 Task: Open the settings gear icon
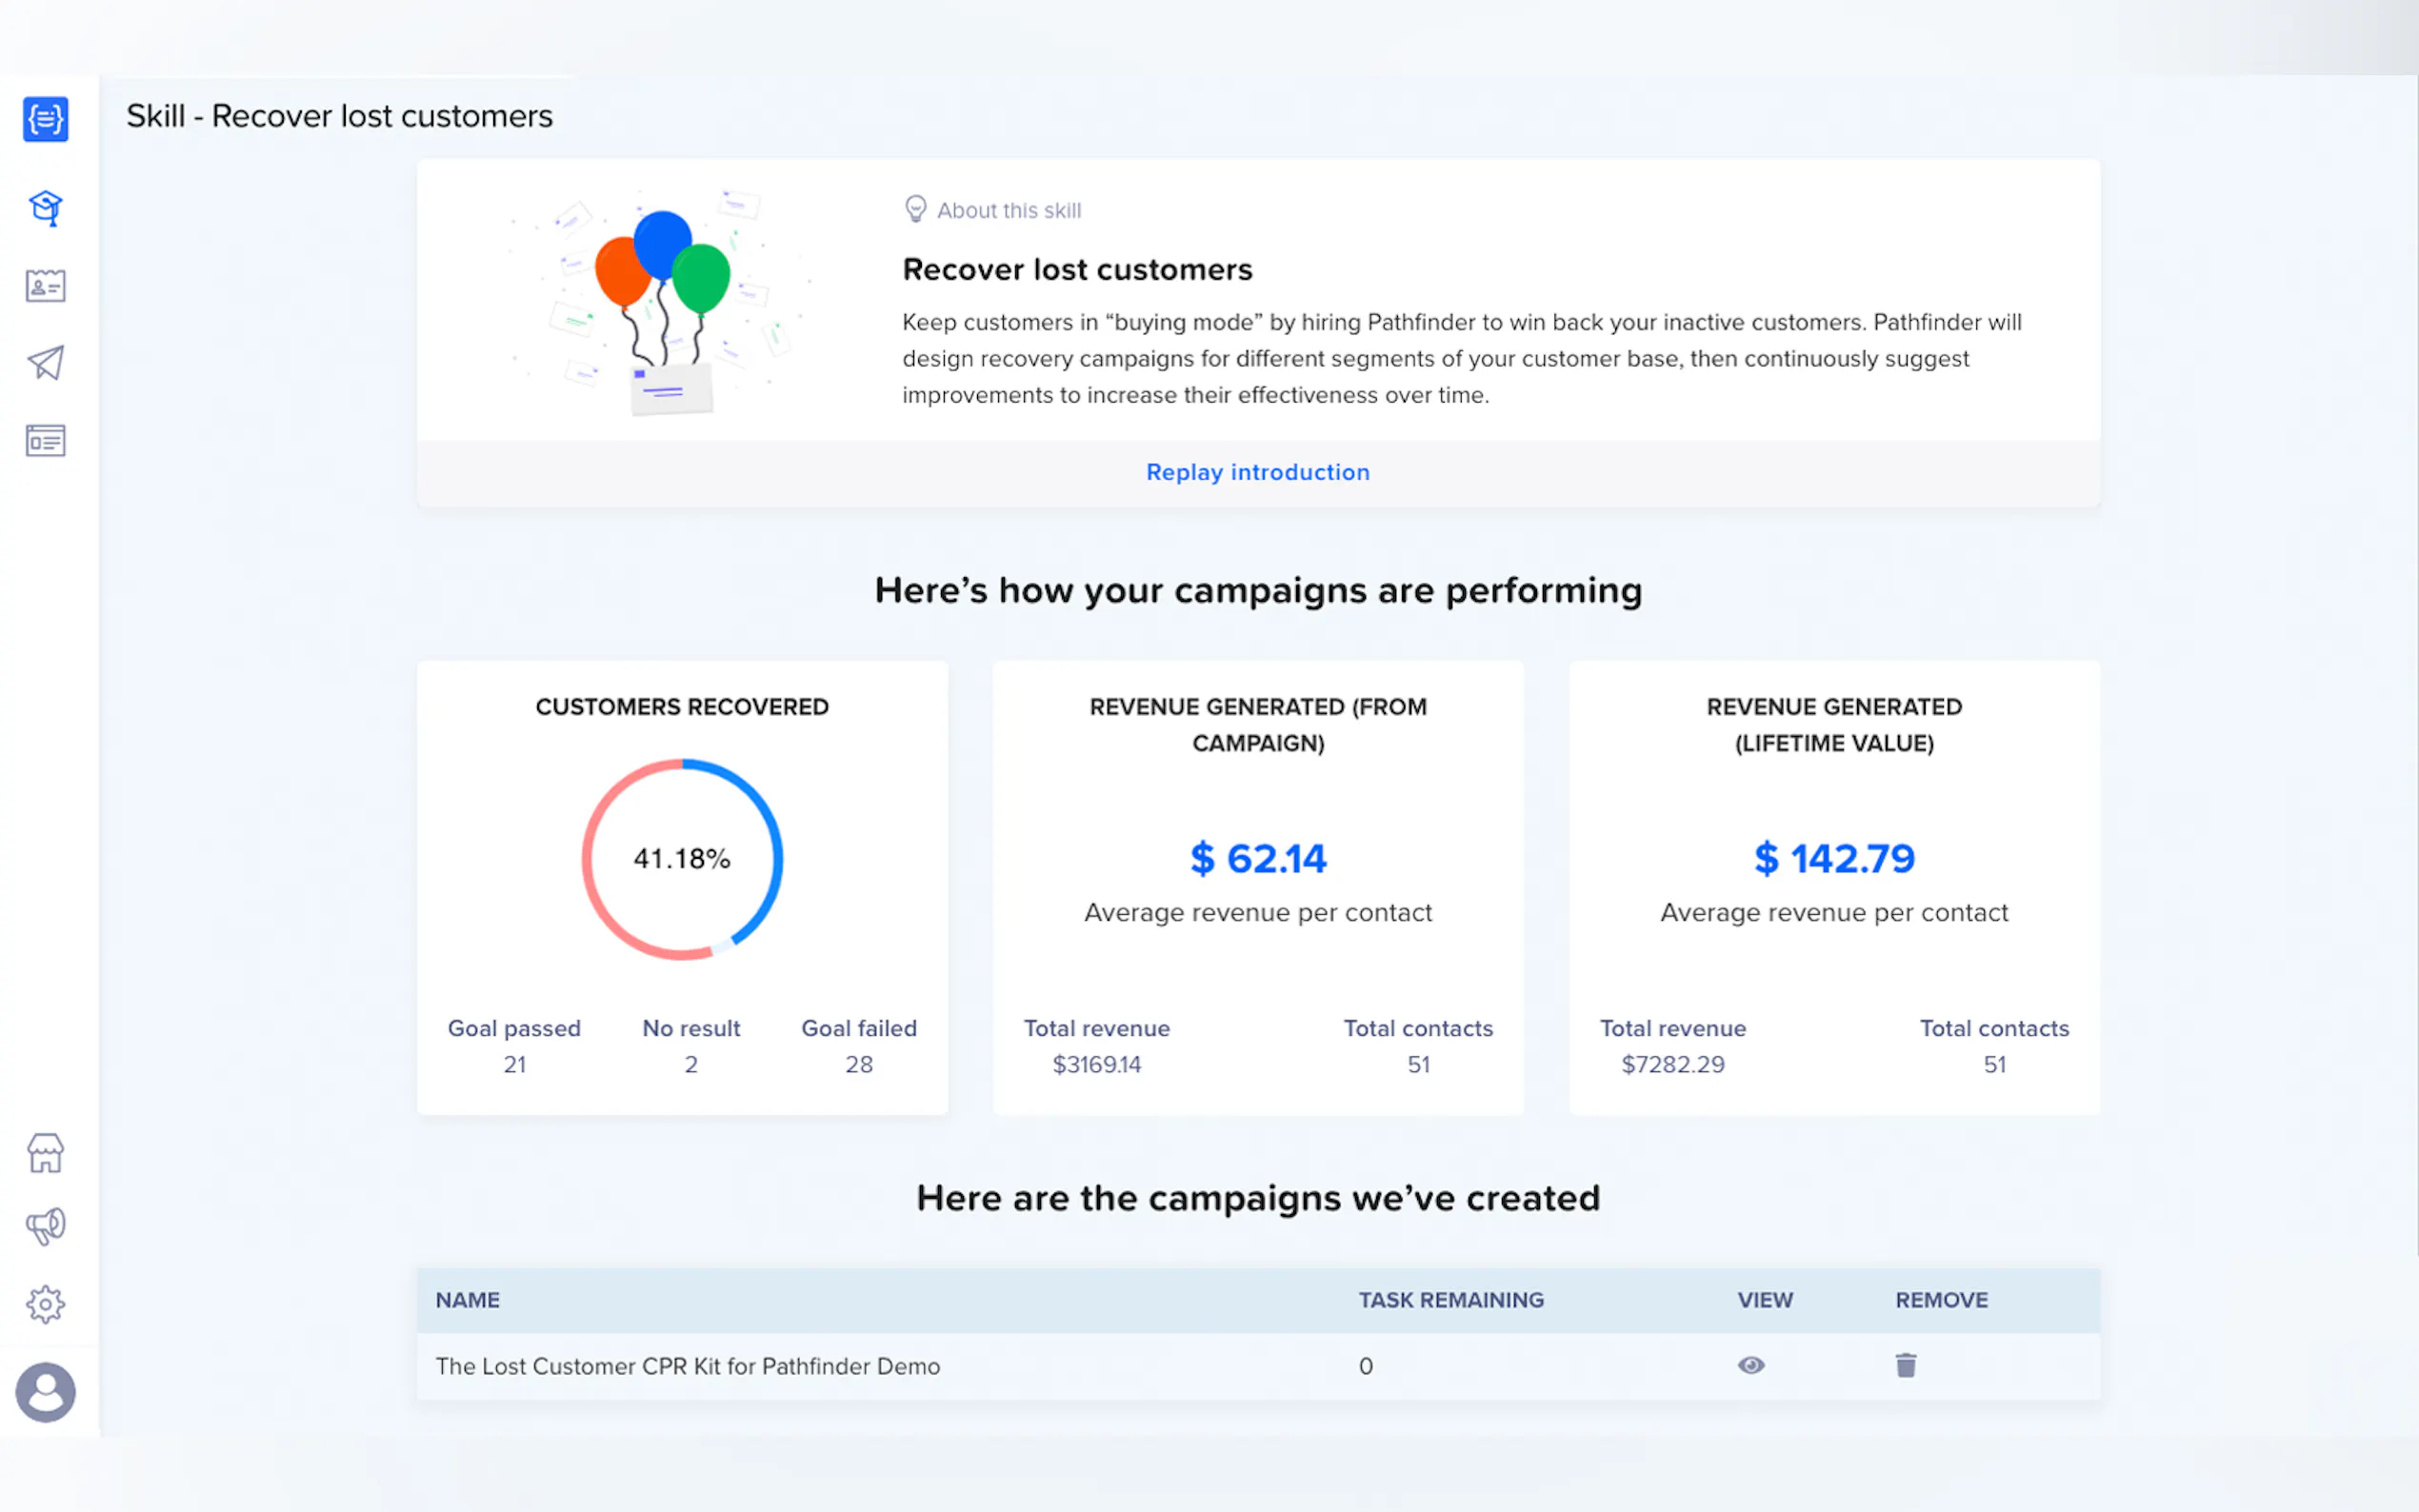point(45,1304)
